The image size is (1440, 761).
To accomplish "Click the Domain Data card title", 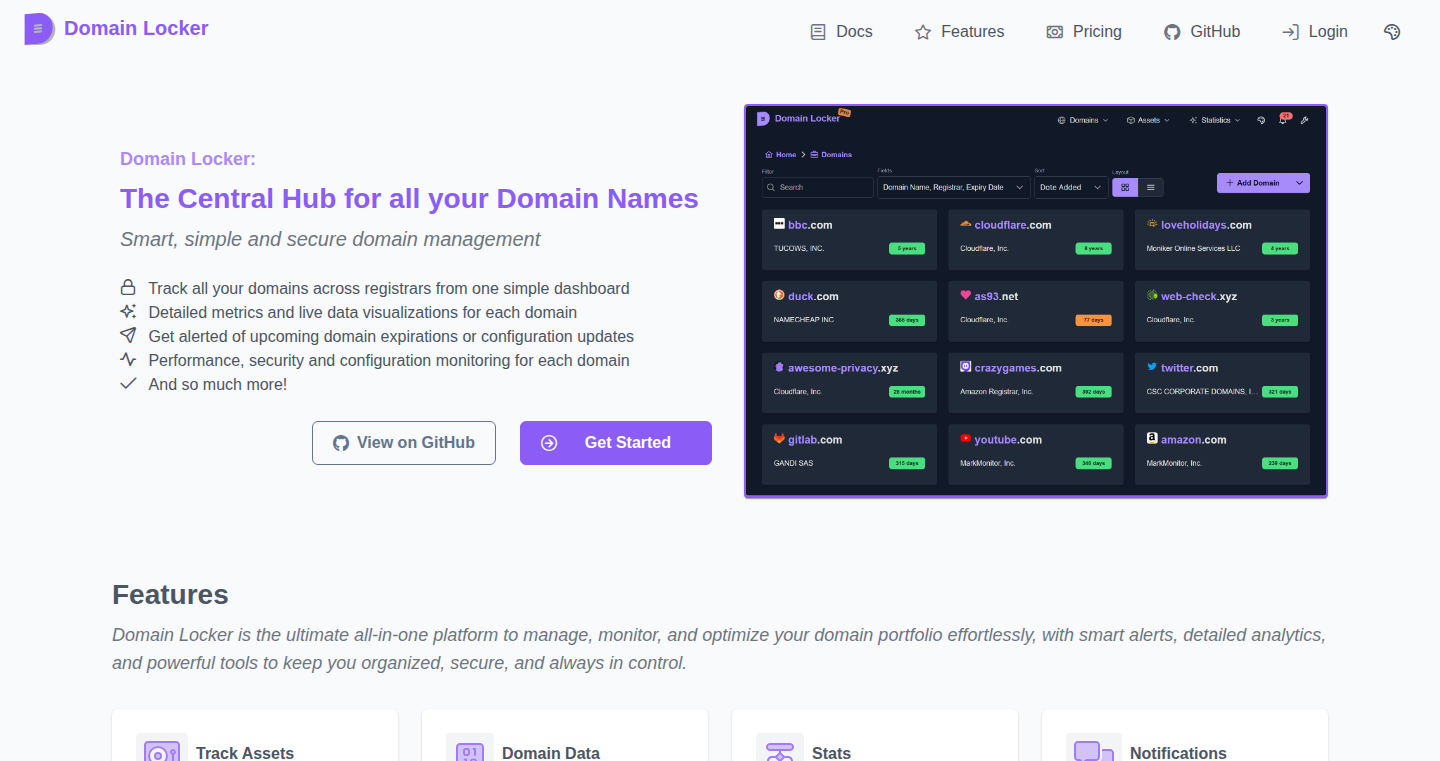I will coord(551,753).
